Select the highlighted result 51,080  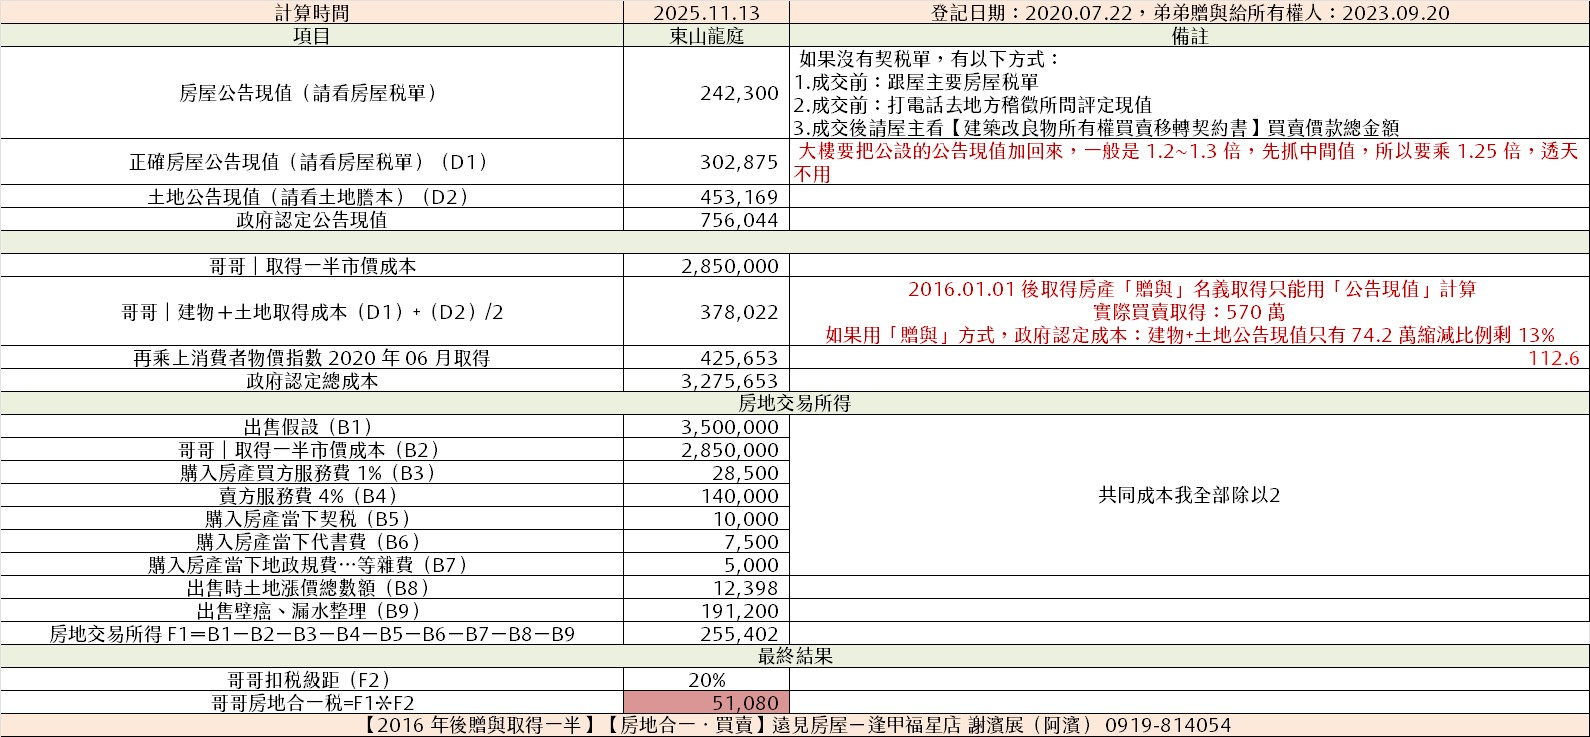[706, 703]
